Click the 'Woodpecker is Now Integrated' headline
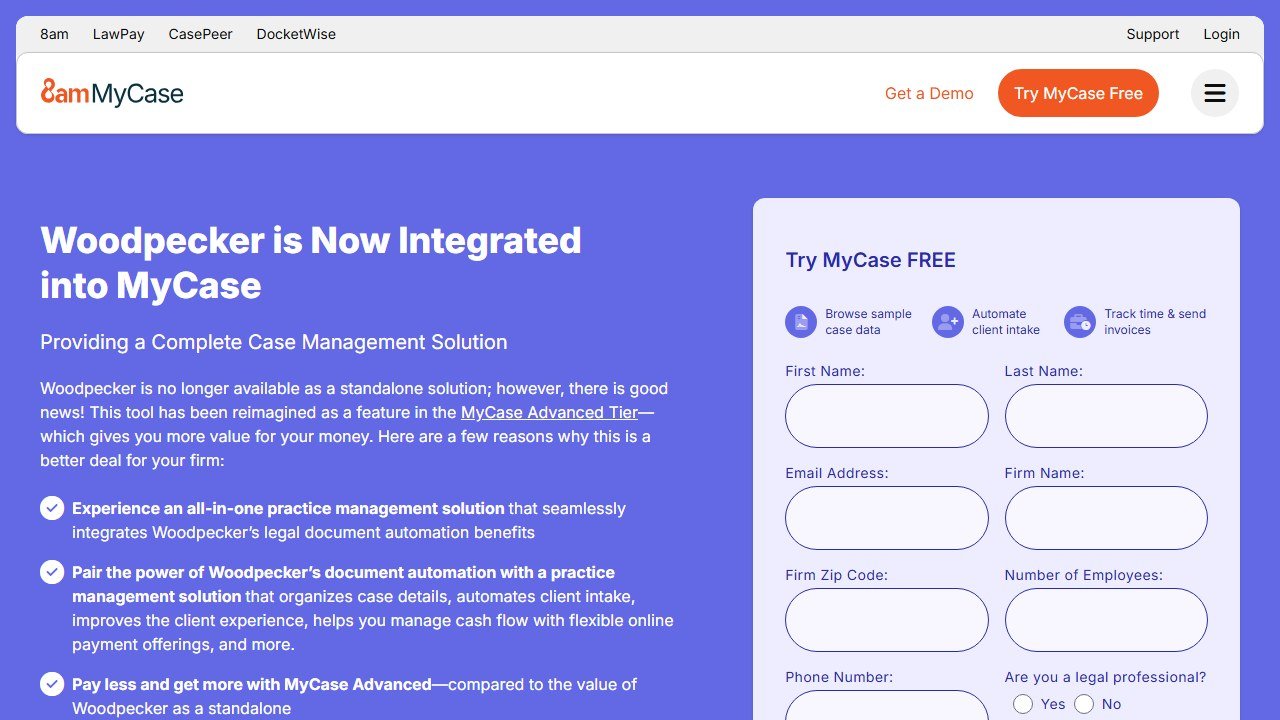The height and width of the screenshot is (720, 1280). [311, 263]
